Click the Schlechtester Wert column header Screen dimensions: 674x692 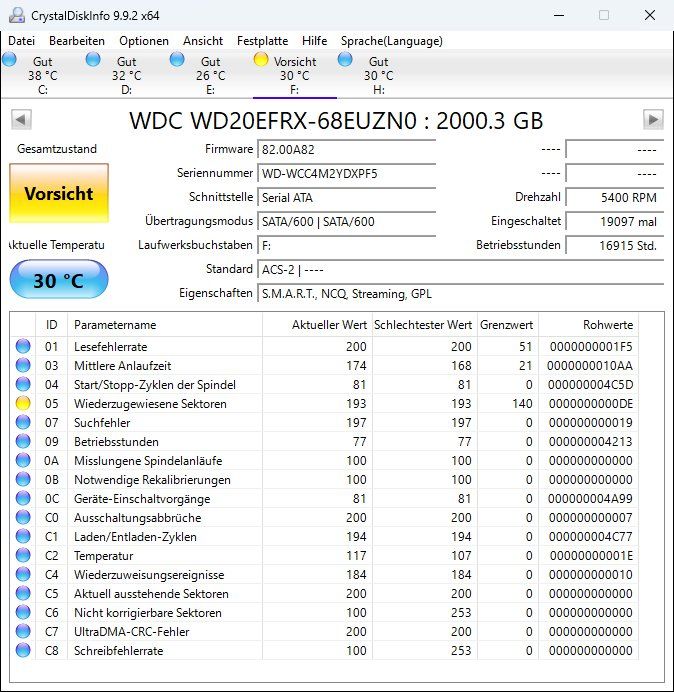[x=423, y=325]
